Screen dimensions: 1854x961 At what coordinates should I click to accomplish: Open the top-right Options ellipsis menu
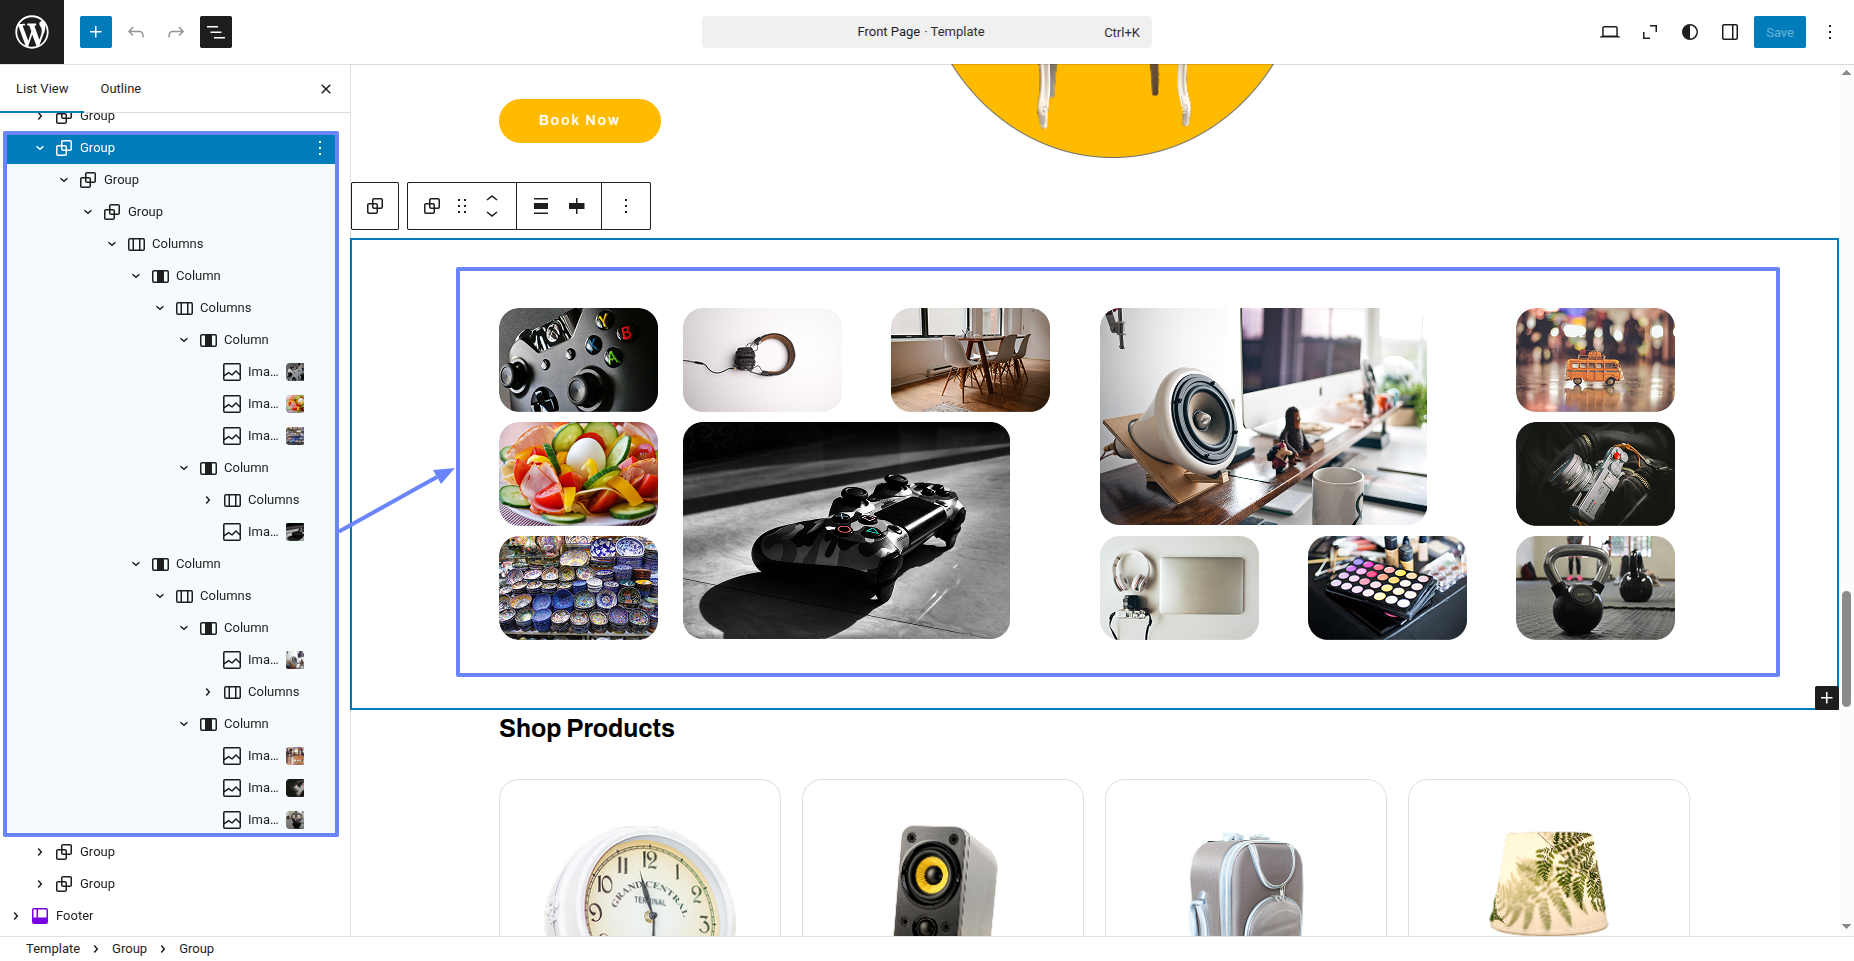(x=1830, y=32)
